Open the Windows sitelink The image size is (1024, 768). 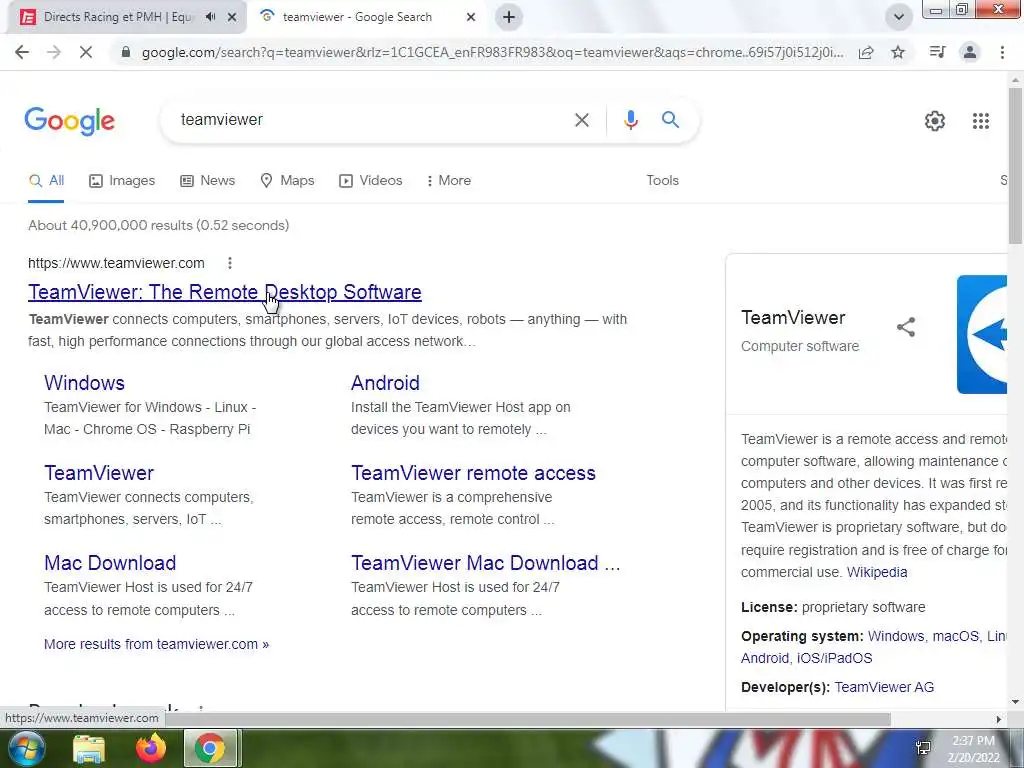[x=84, y=383]
